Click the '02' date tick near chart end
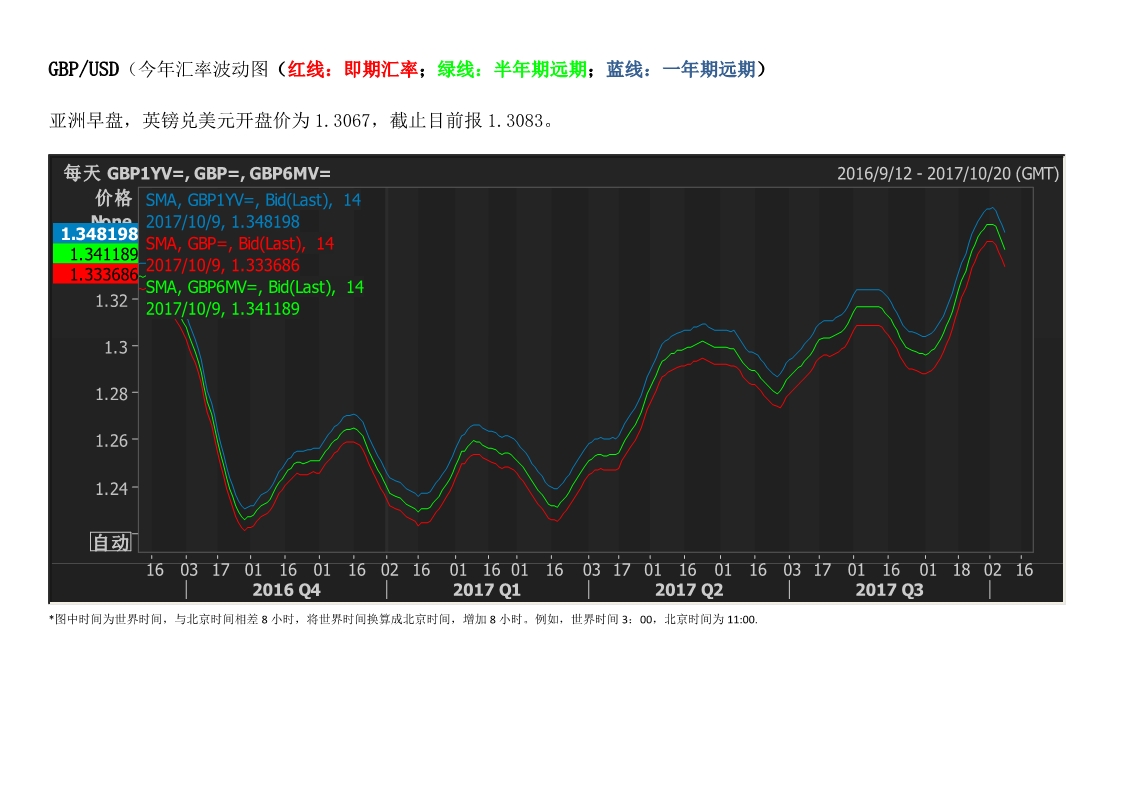This screenshot has width=1122, height=793. (992, 570)
